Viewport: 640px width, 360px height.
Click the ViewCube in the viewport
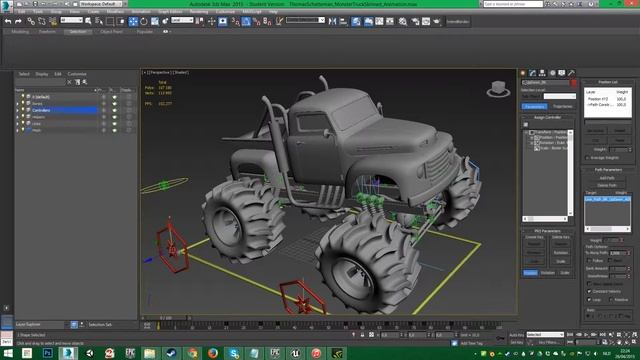click(498, 89)
